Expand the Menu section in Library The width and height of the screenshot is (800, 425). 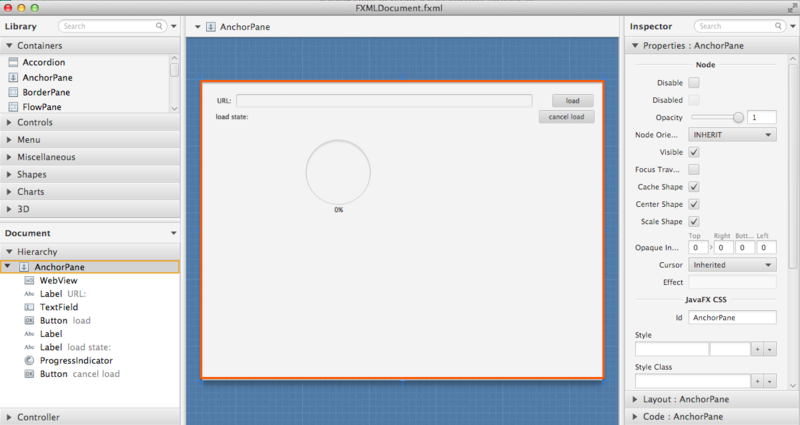[9, 140]
